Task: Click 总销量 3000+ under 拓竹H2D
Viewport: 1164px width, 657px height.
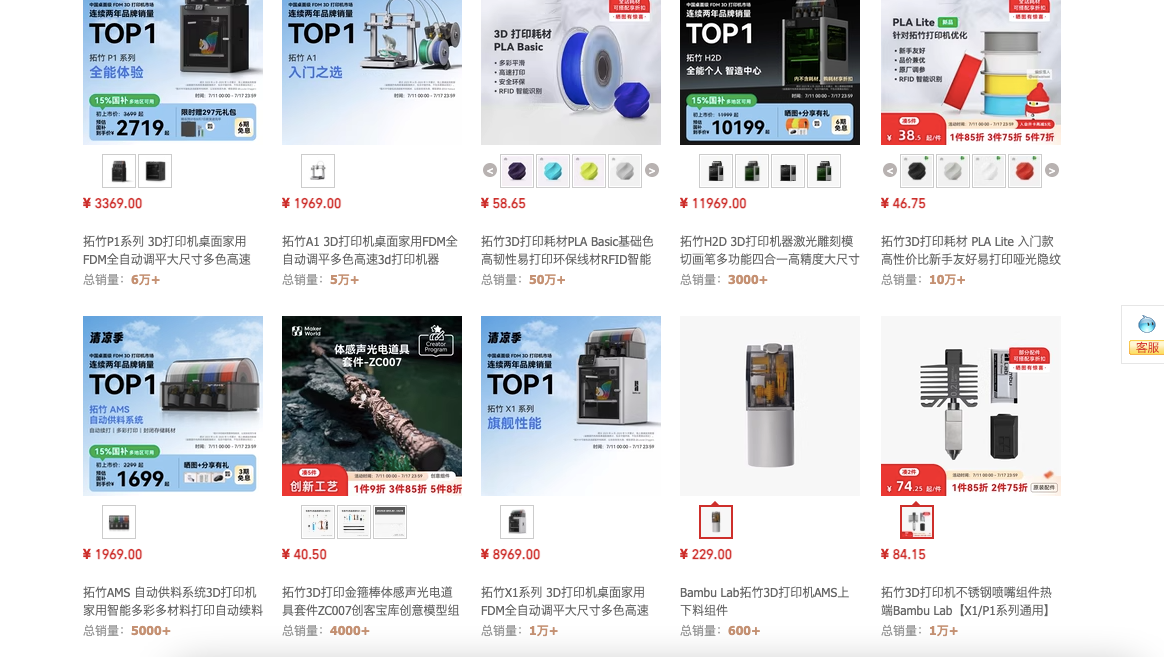Action: (724, 280)
